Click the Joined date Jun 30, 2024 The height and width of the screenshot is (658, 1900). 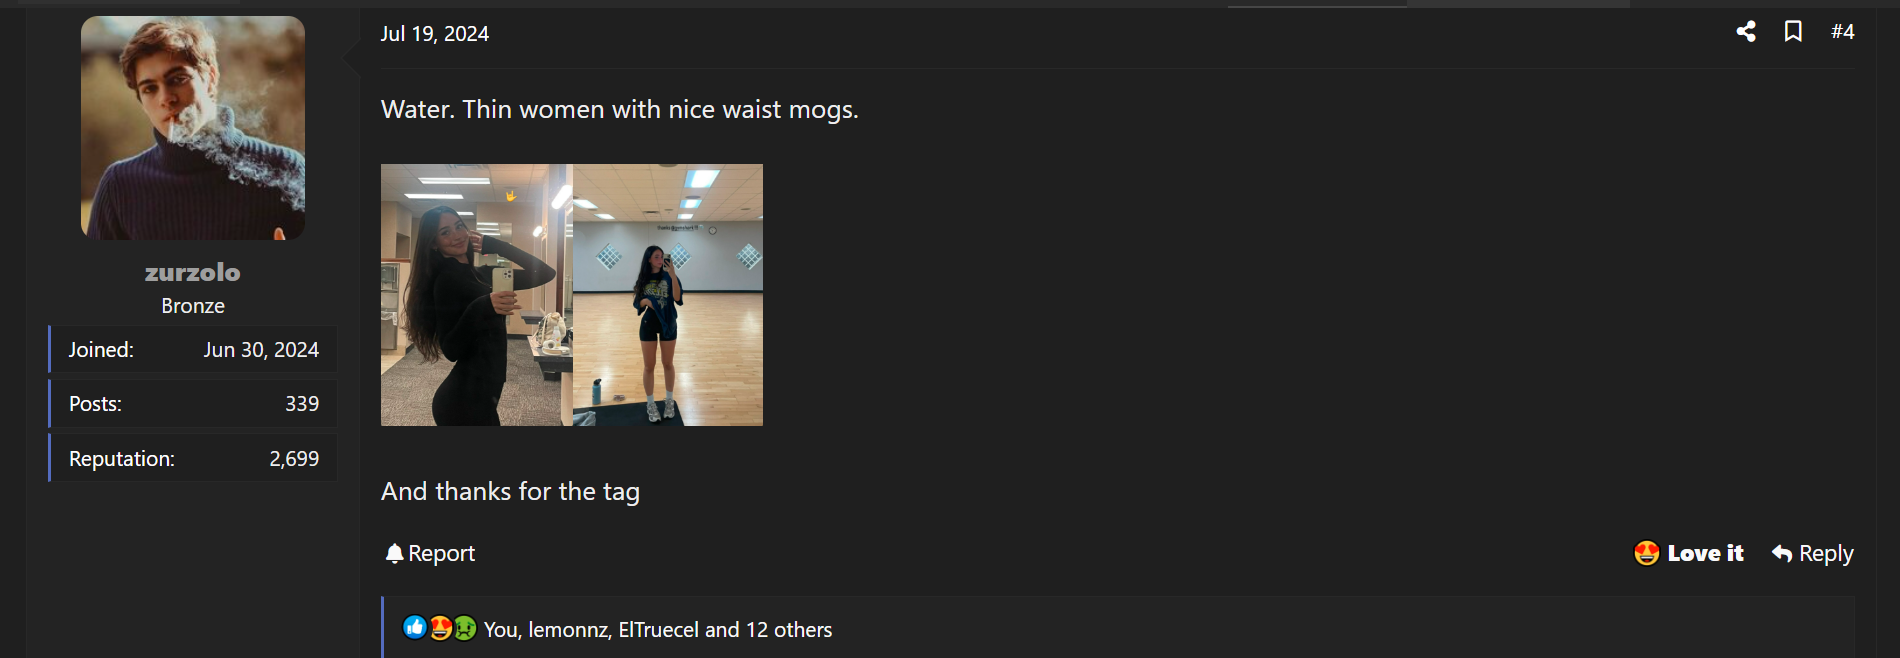pyautogui.click(x=261, y=350)
